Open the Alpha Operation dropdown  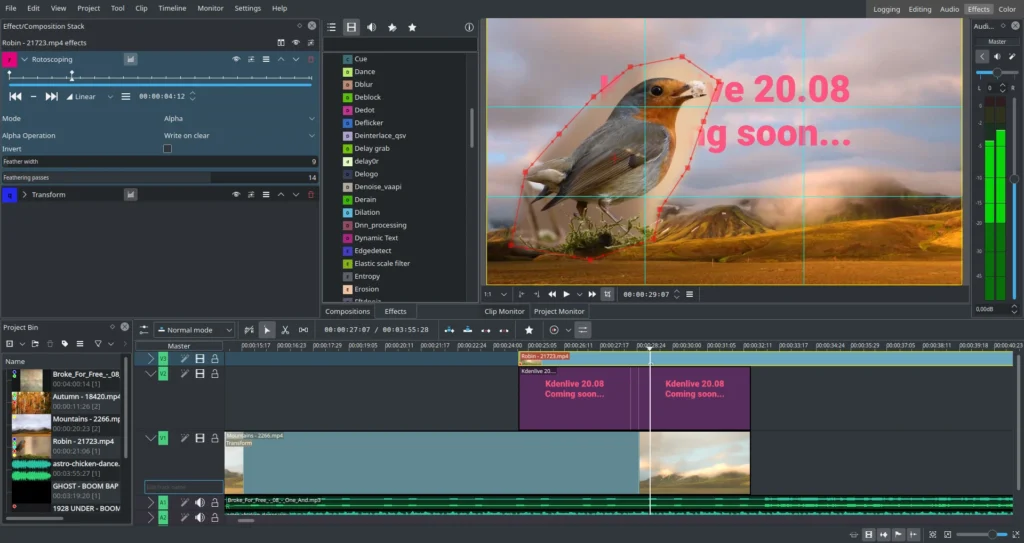(x=239, y=136)
